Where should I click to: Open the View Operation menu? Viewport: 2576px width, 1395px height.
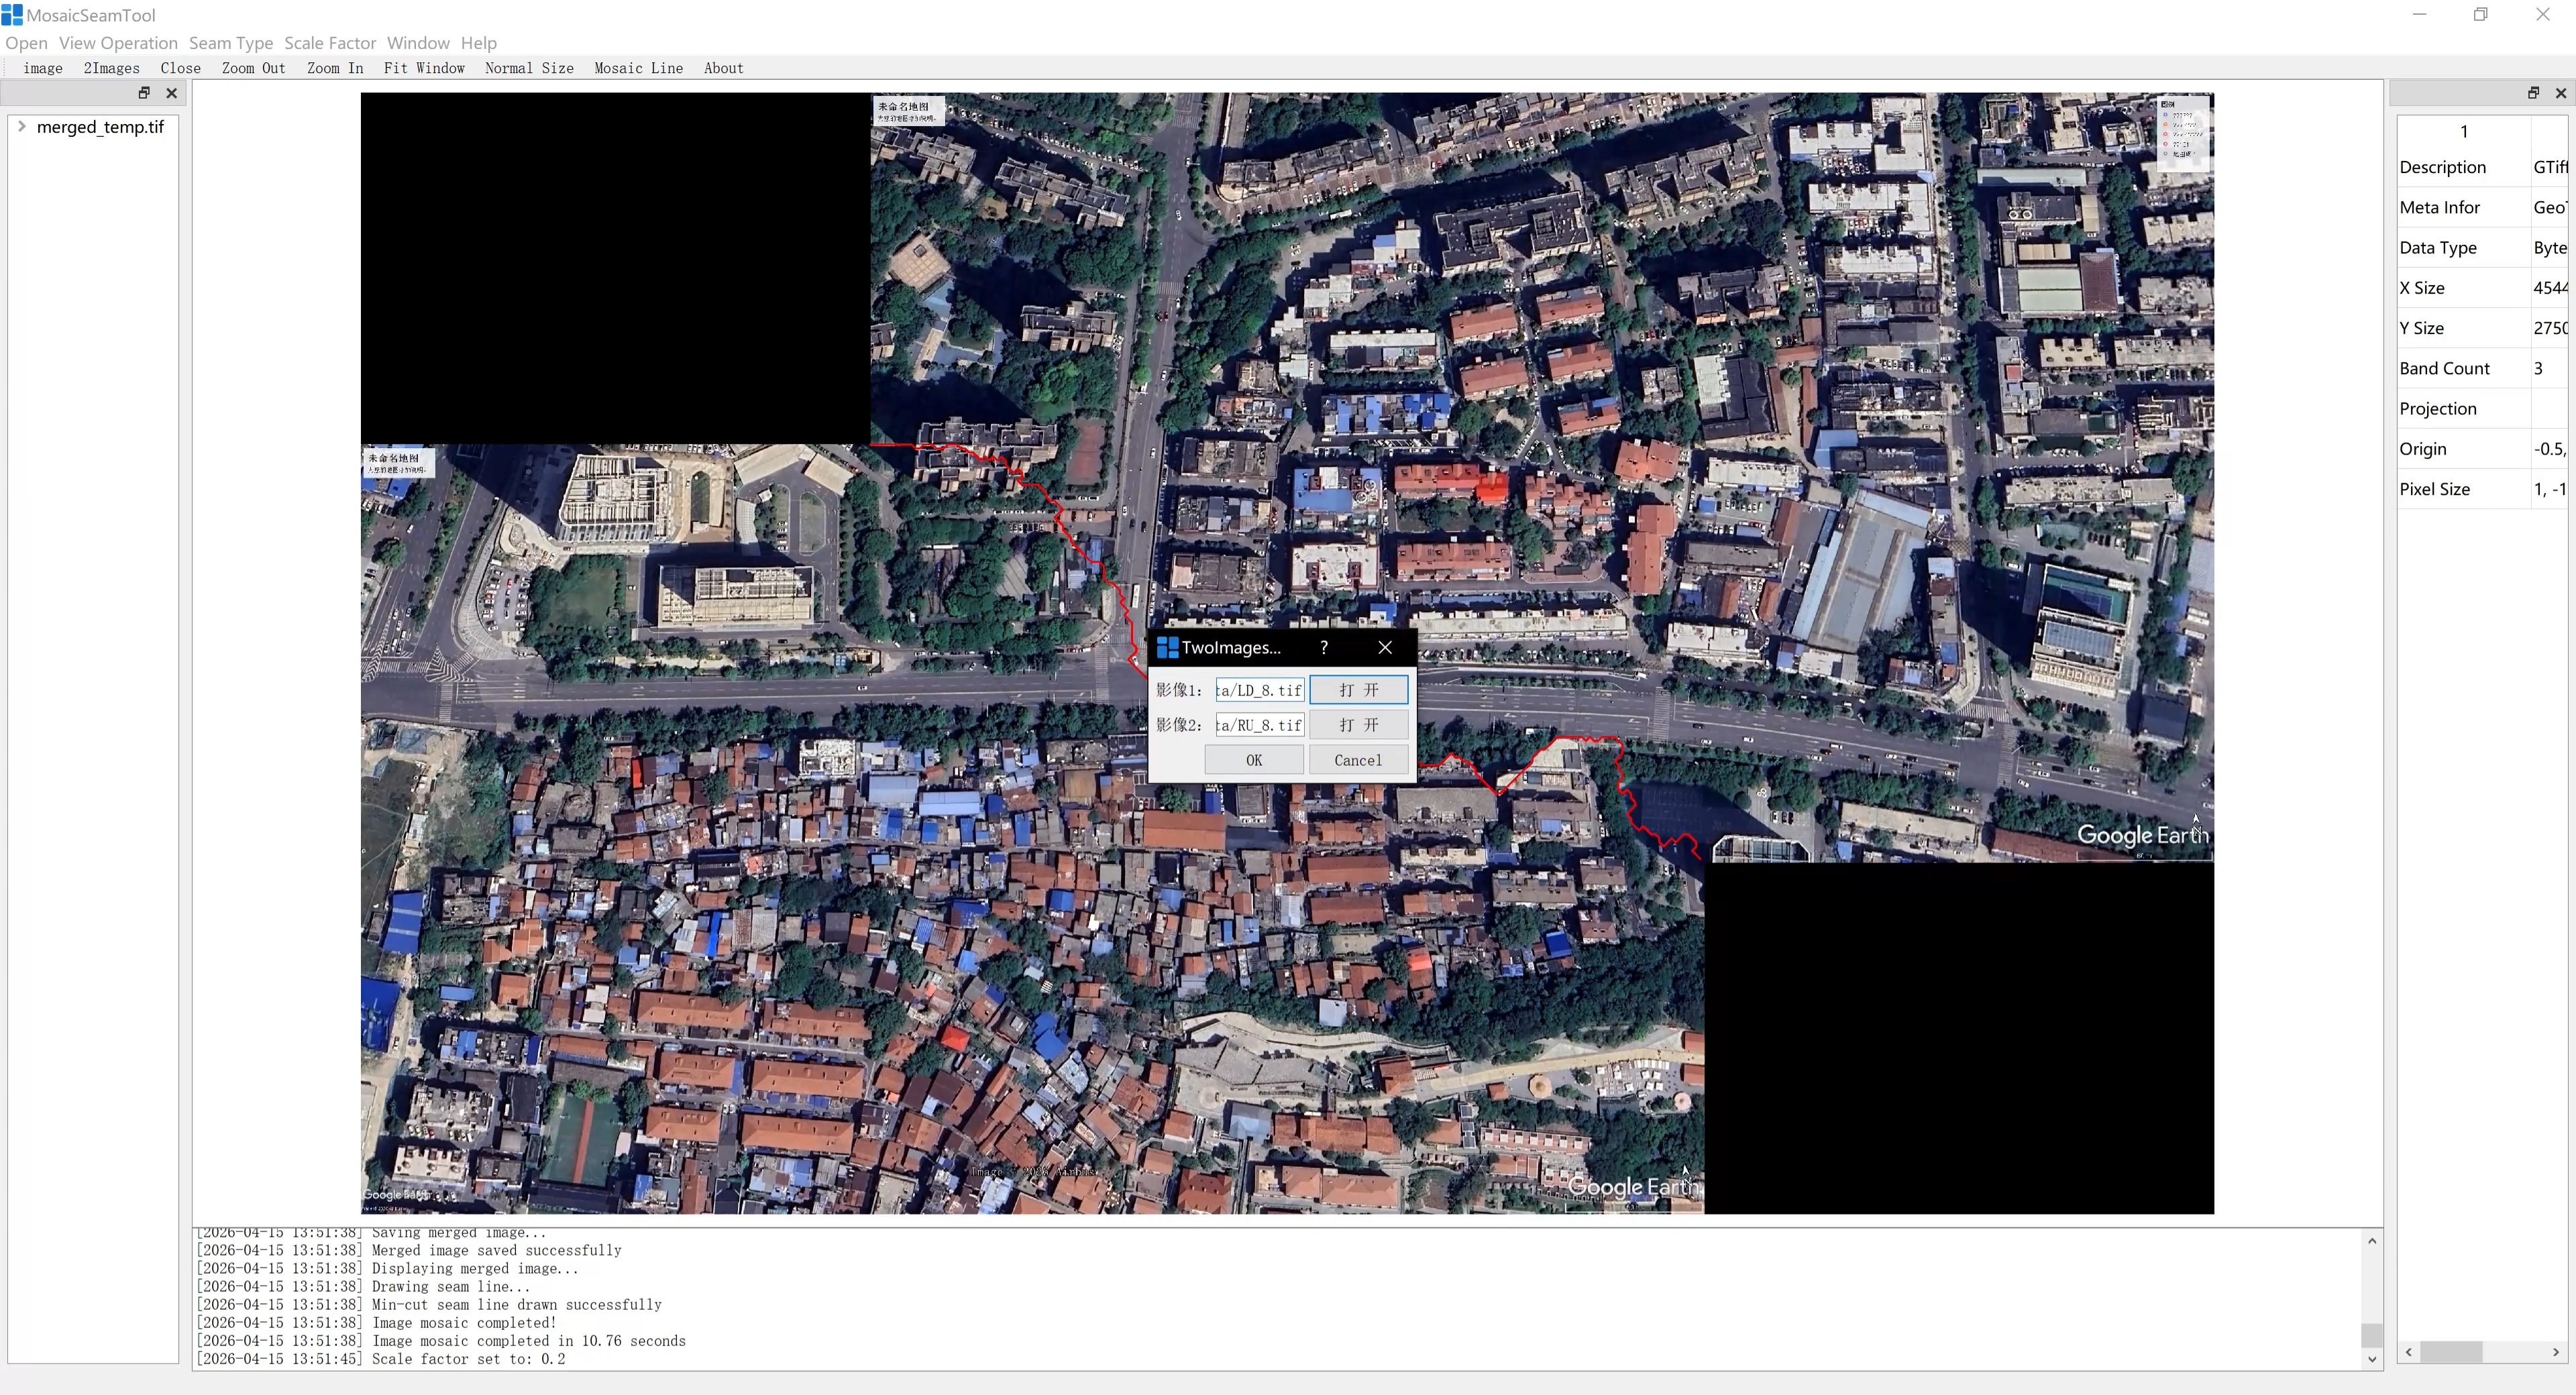click(118, 43)
